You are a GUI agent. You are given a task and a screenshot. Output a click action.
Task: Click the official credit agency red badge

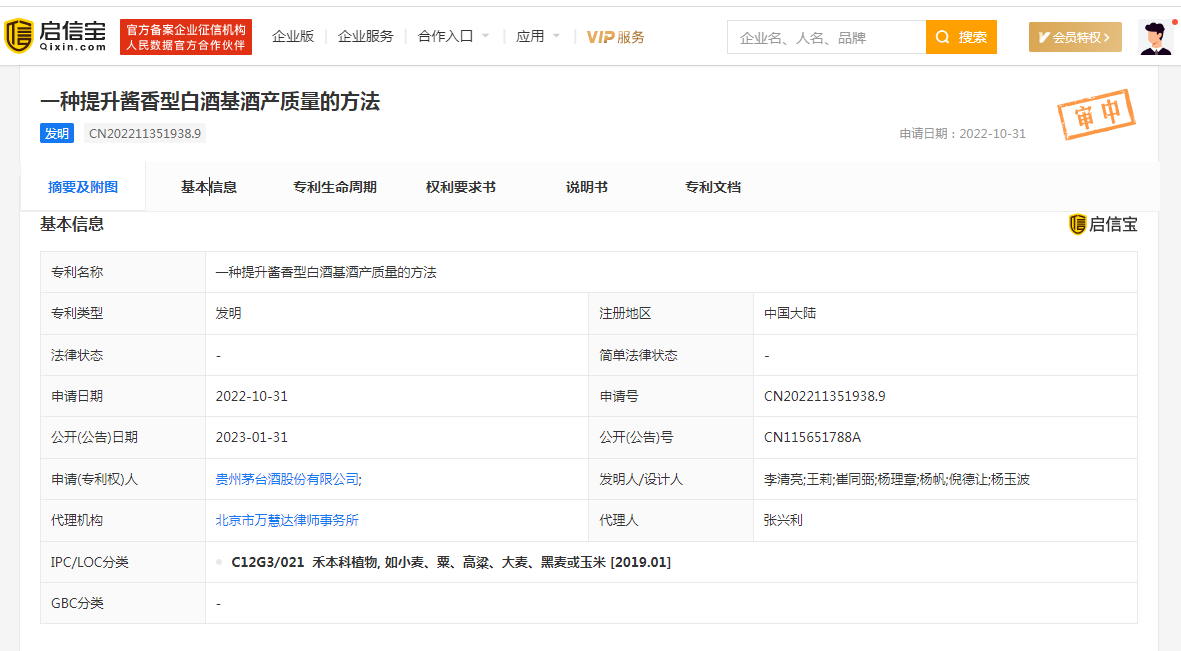(186, 37)
